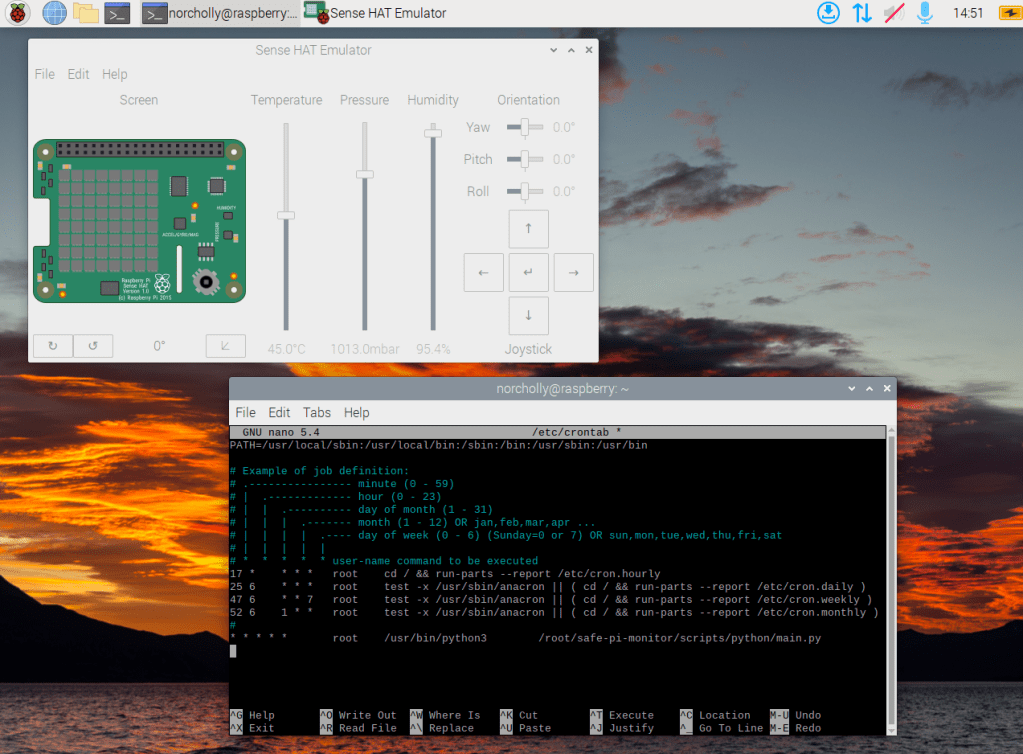Image resolution: width=1023 pixels, height=754 pixels.
Task: Open the network transfer arrows icon
Action: pyautogui.click(x=861, y=13)
